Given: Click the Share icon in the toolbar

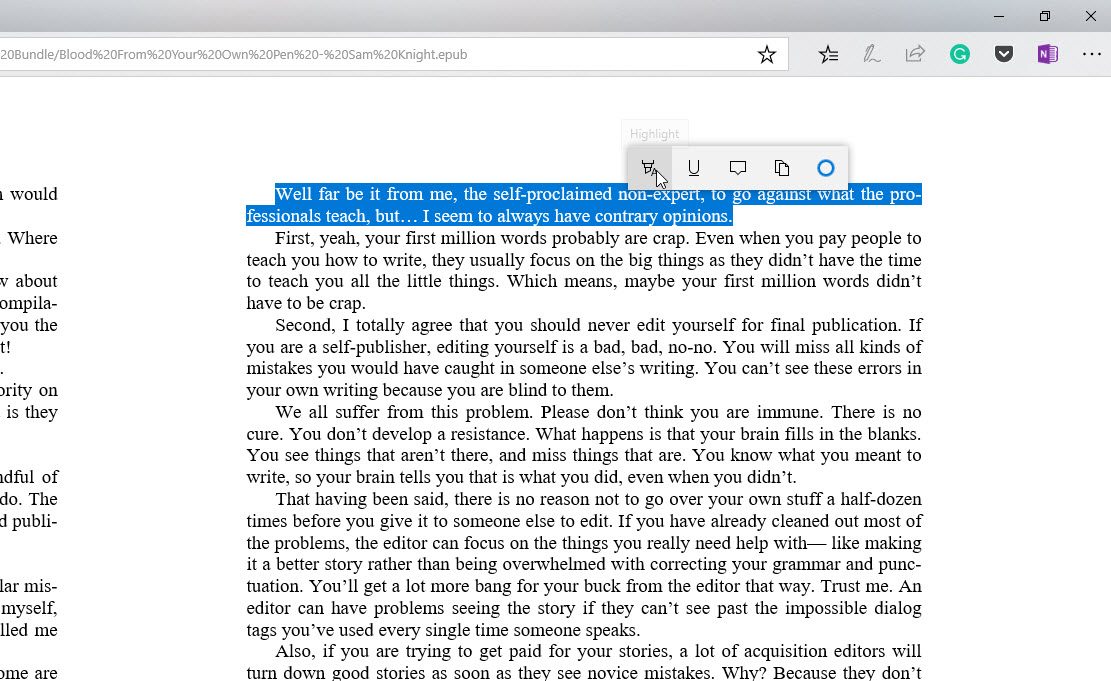Looking at the screenshot, I should point(915,55).
